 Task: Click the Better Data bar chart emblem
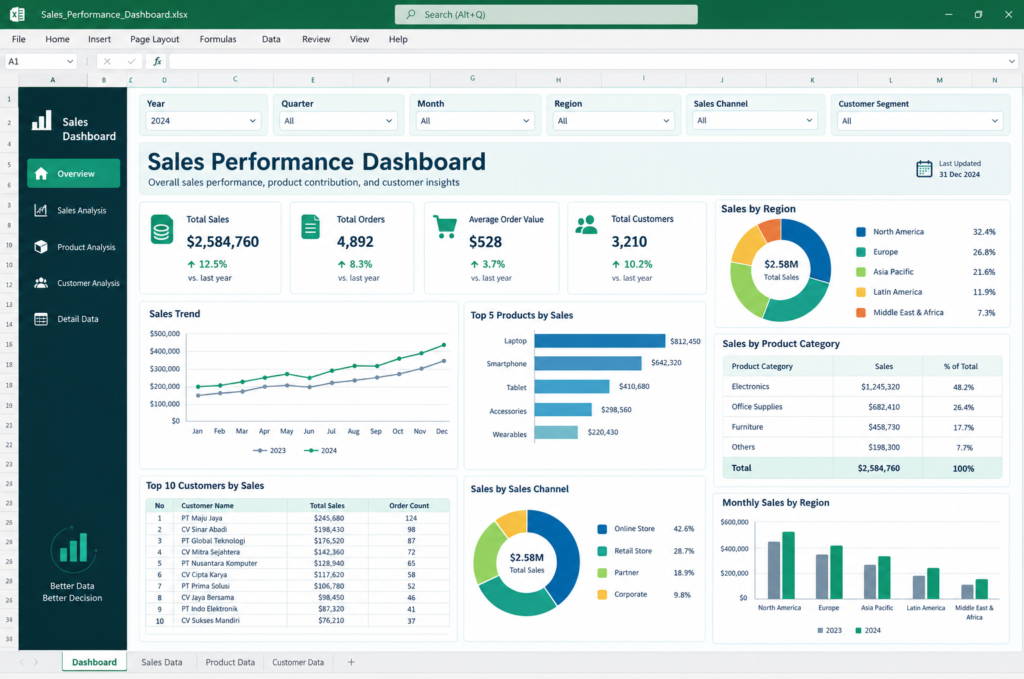point(73,550)
